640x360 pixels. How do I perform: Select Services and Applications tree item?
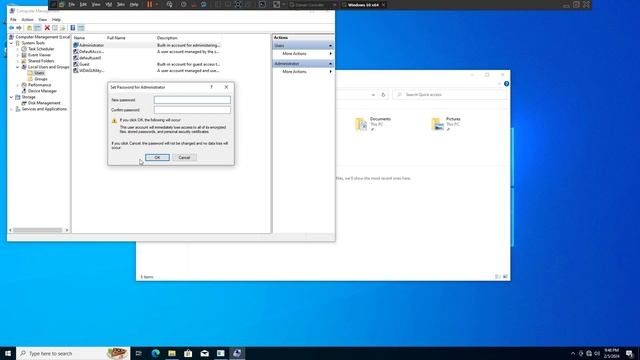(44, 109)
